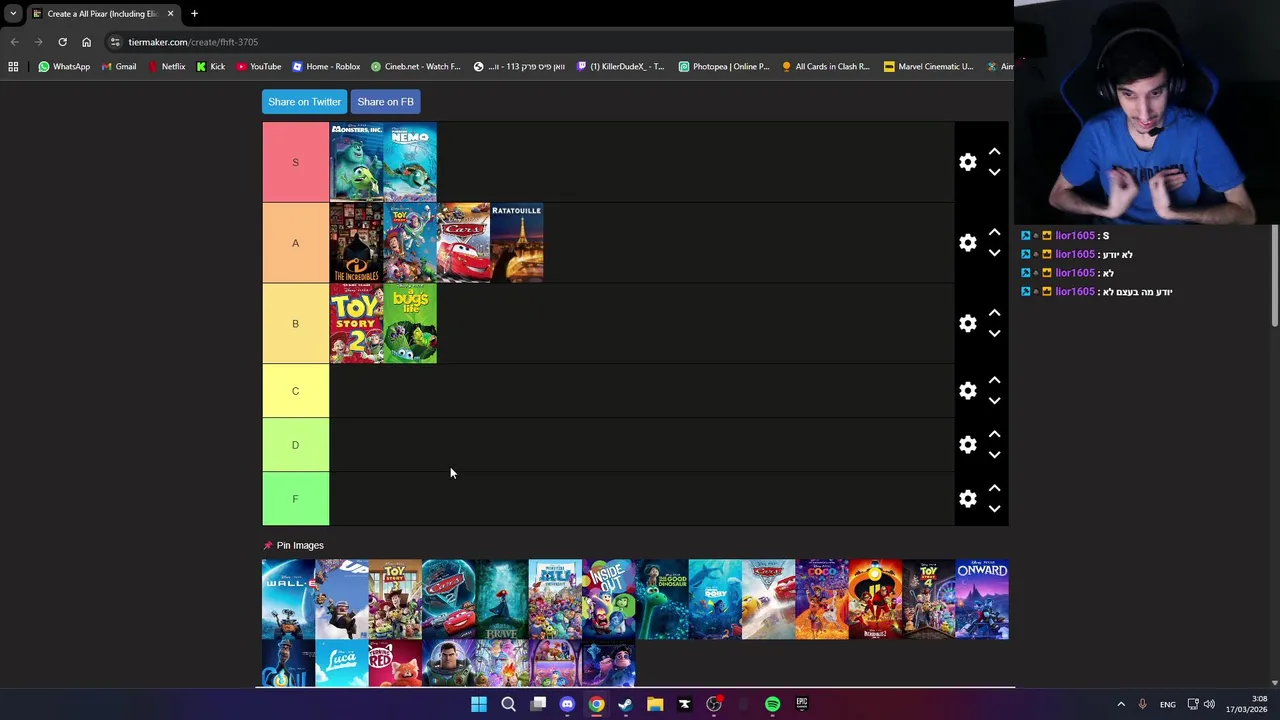This screenshot has width=1280, height=720.
Task: Open settings gear for the F tier
Action: pyautogui.click(x=967, y=499)
